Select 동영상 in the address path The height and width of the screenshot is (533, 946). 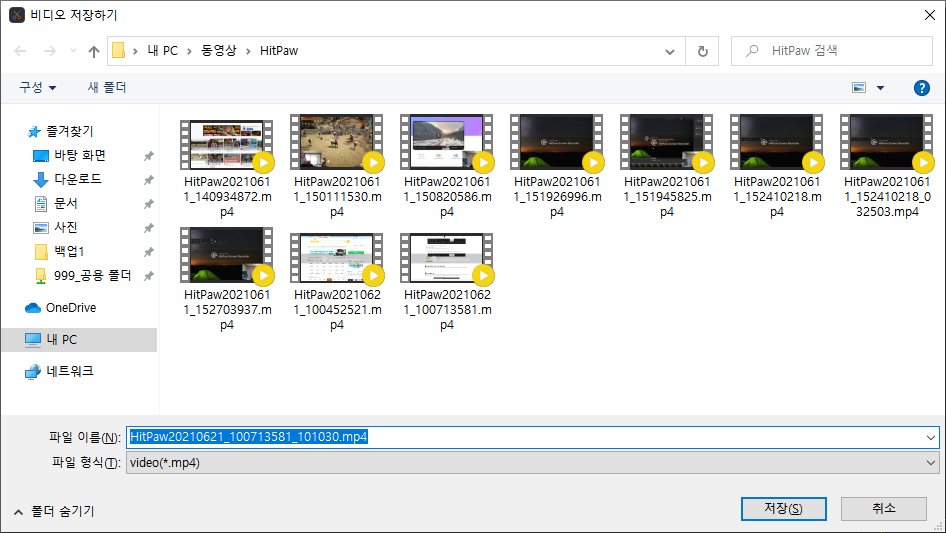click(218, 51)
